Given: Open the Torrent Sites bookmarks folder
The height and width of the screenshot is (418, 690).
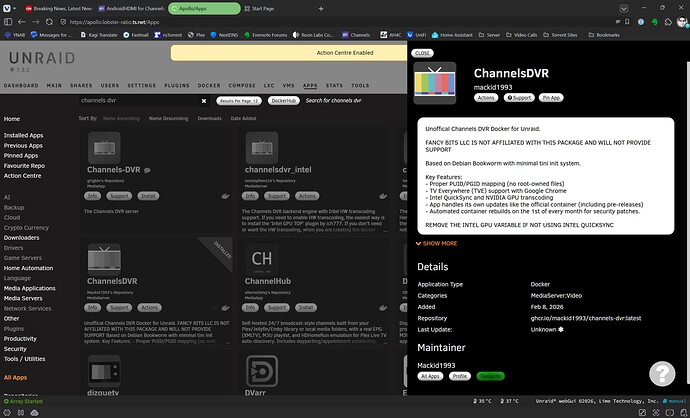Looking at the screenshot, I should (560, 35).
